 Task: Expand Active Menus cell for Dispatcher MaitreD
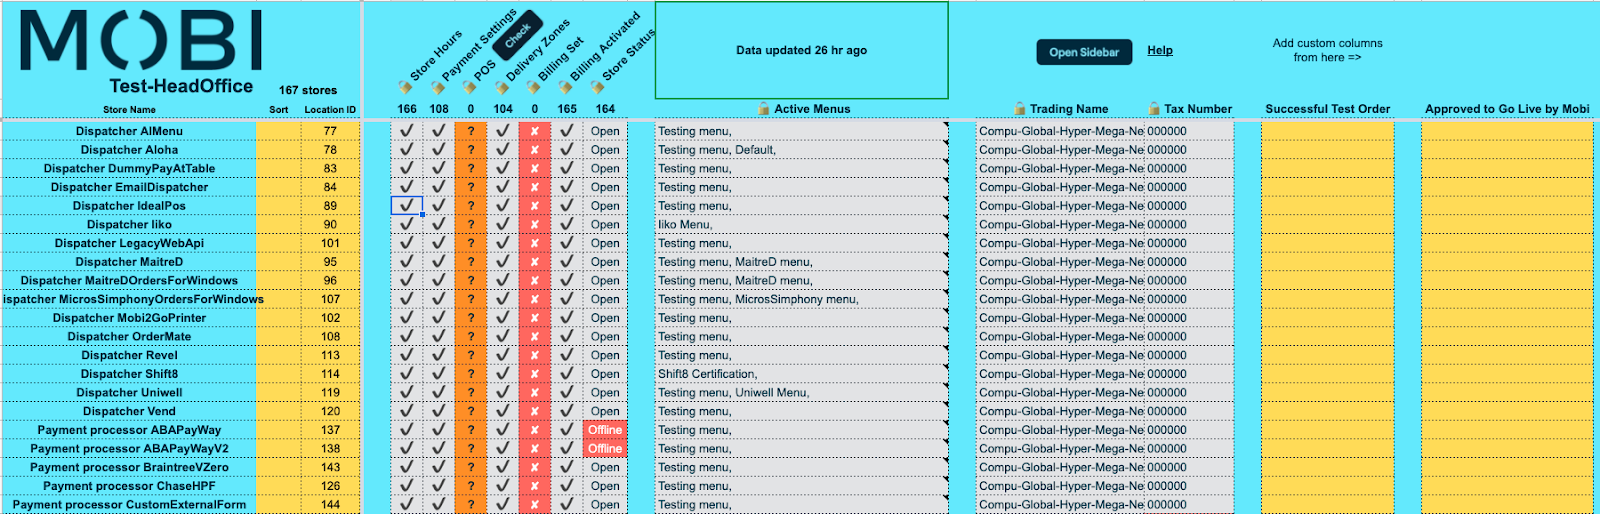(x=800, y=262)
